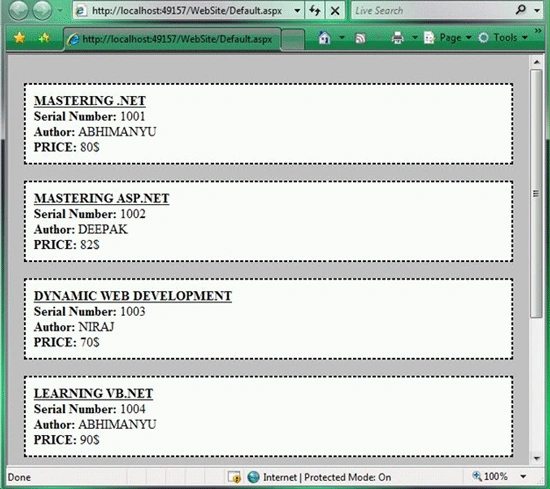The image size is (550, 489).
Task: Click the PRICE 70$ text
Action: click(x=67, y=342)
